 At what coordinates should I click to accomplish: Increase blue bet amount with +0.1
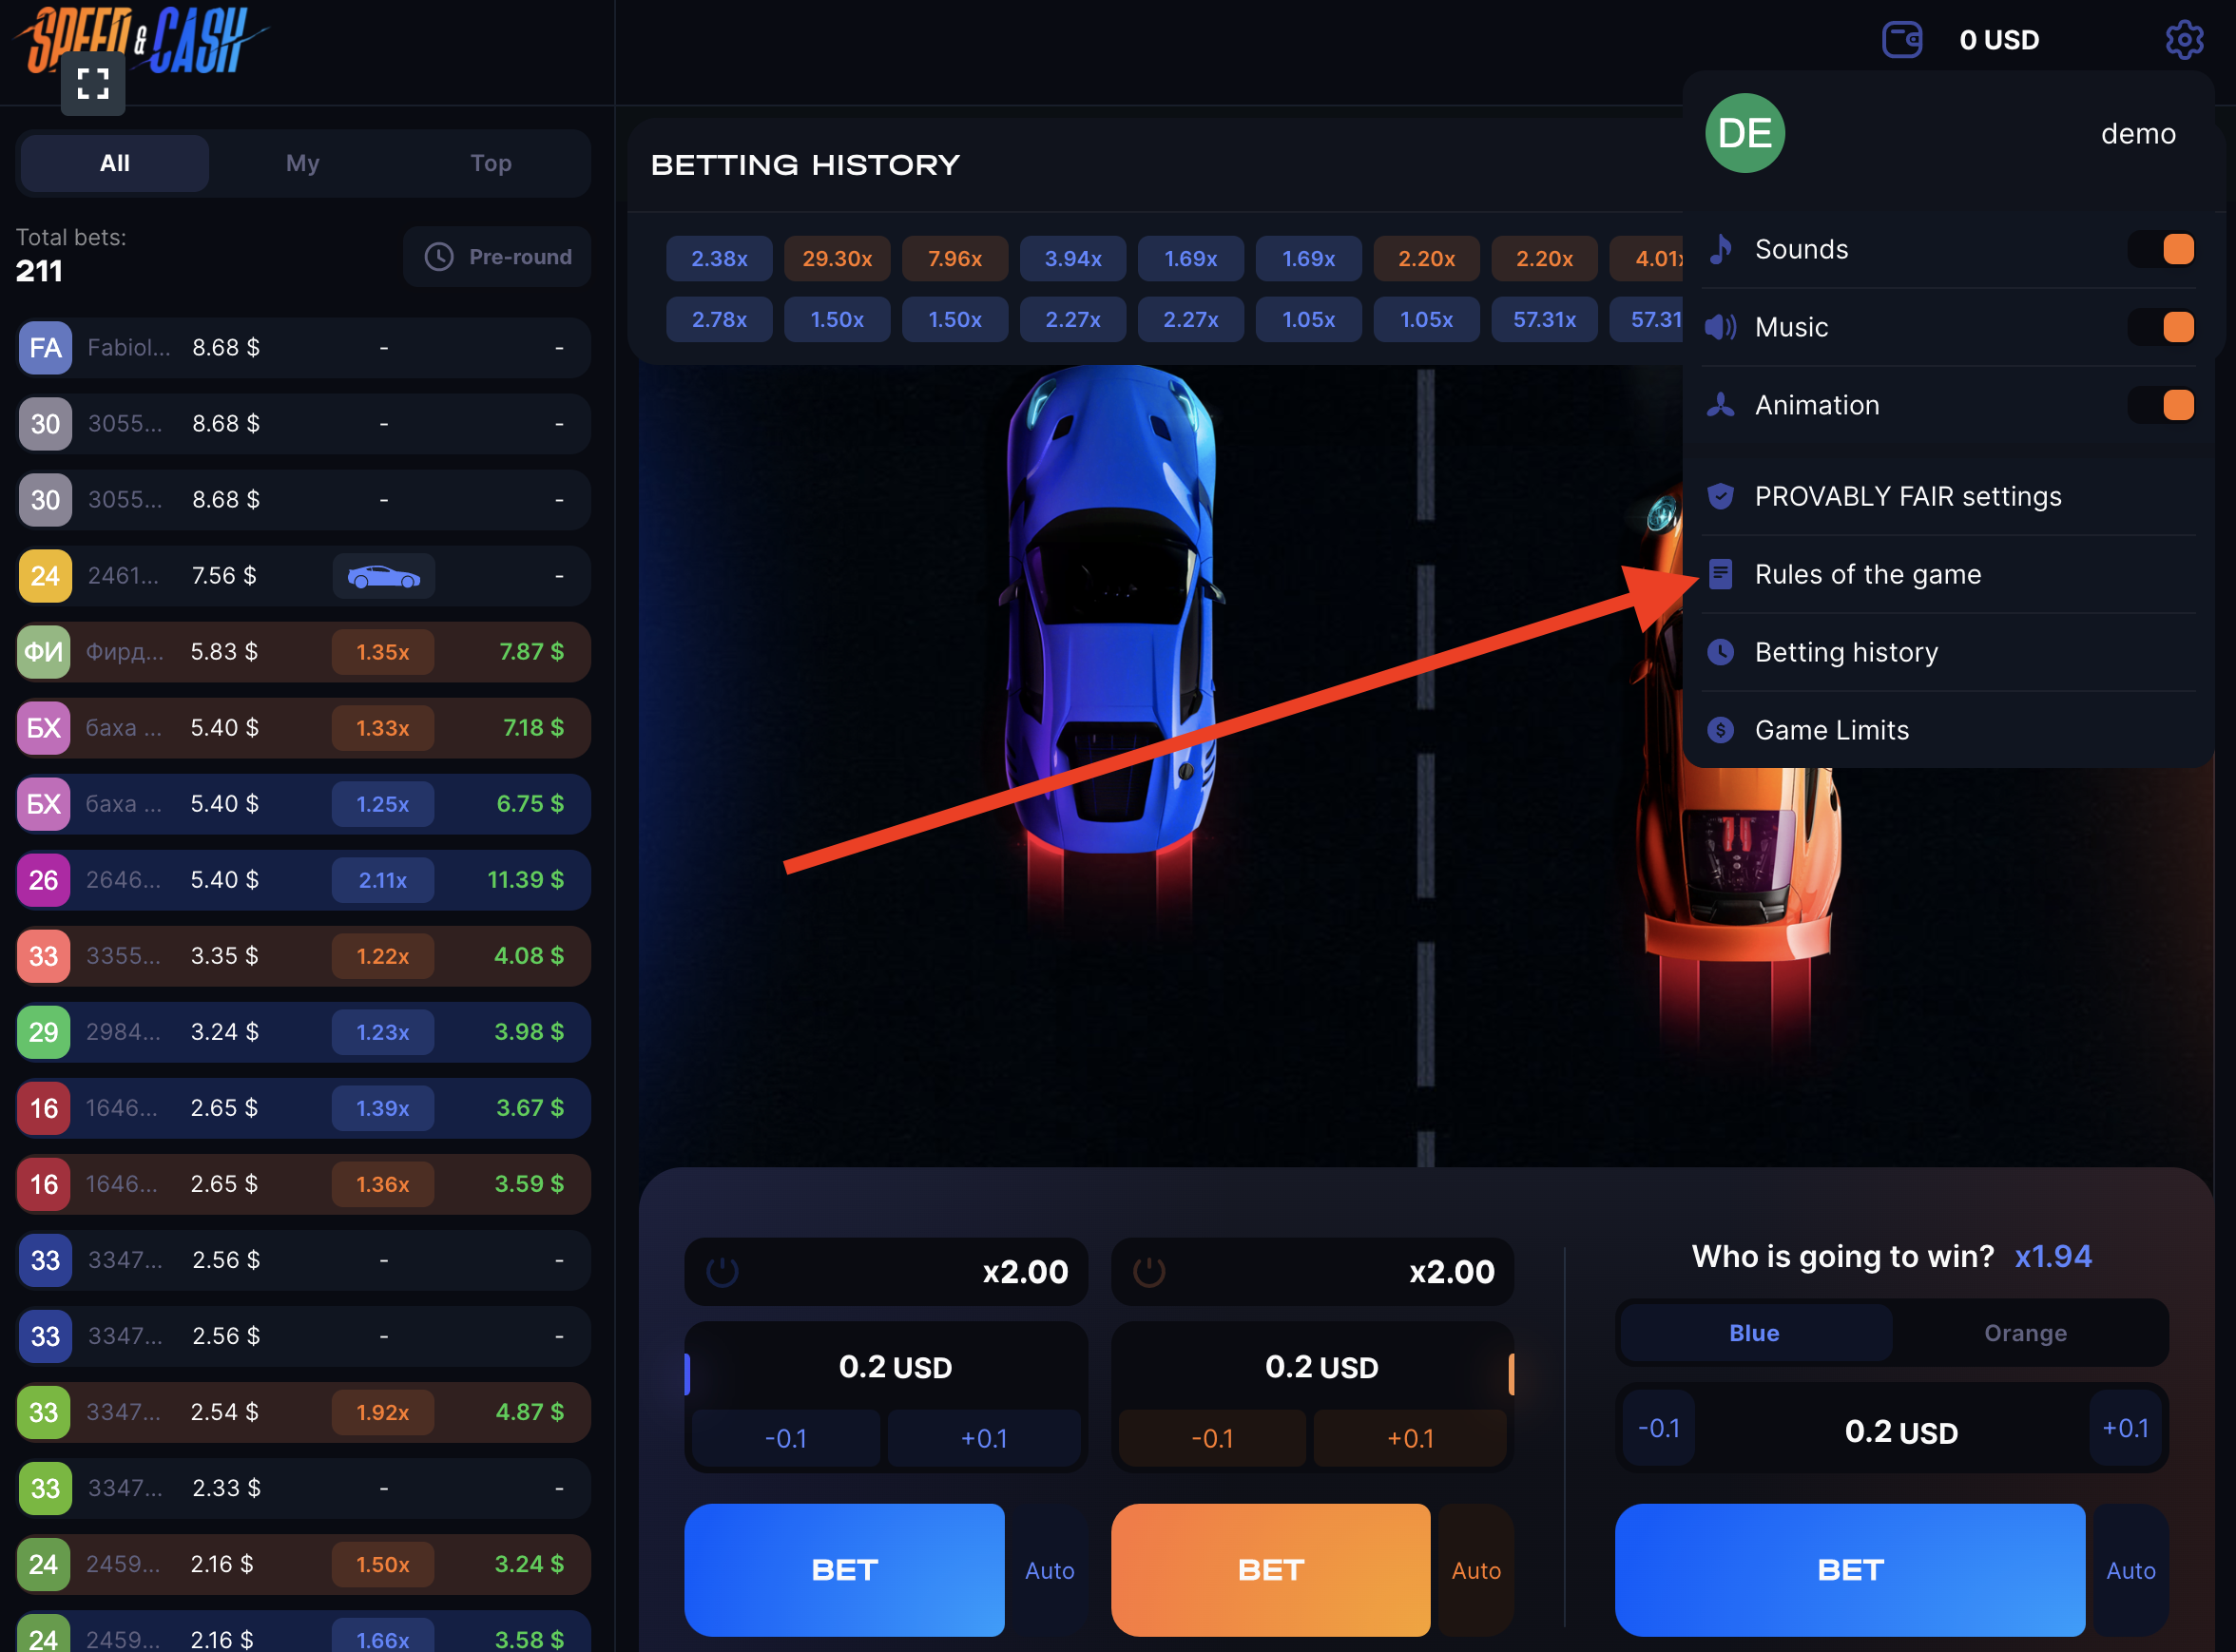click(984, 1439)
